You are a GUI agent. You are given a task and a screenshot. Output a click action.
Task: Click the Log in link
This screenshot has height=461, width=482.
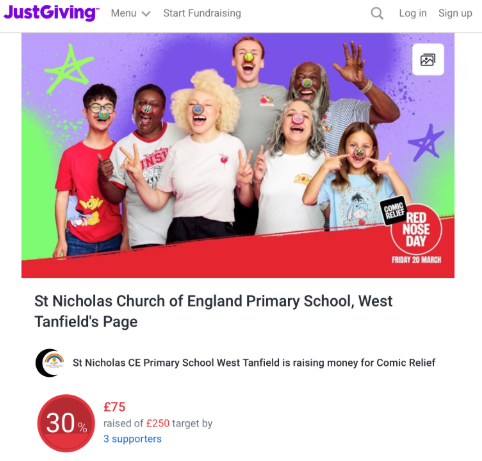(x=413, y=13)
